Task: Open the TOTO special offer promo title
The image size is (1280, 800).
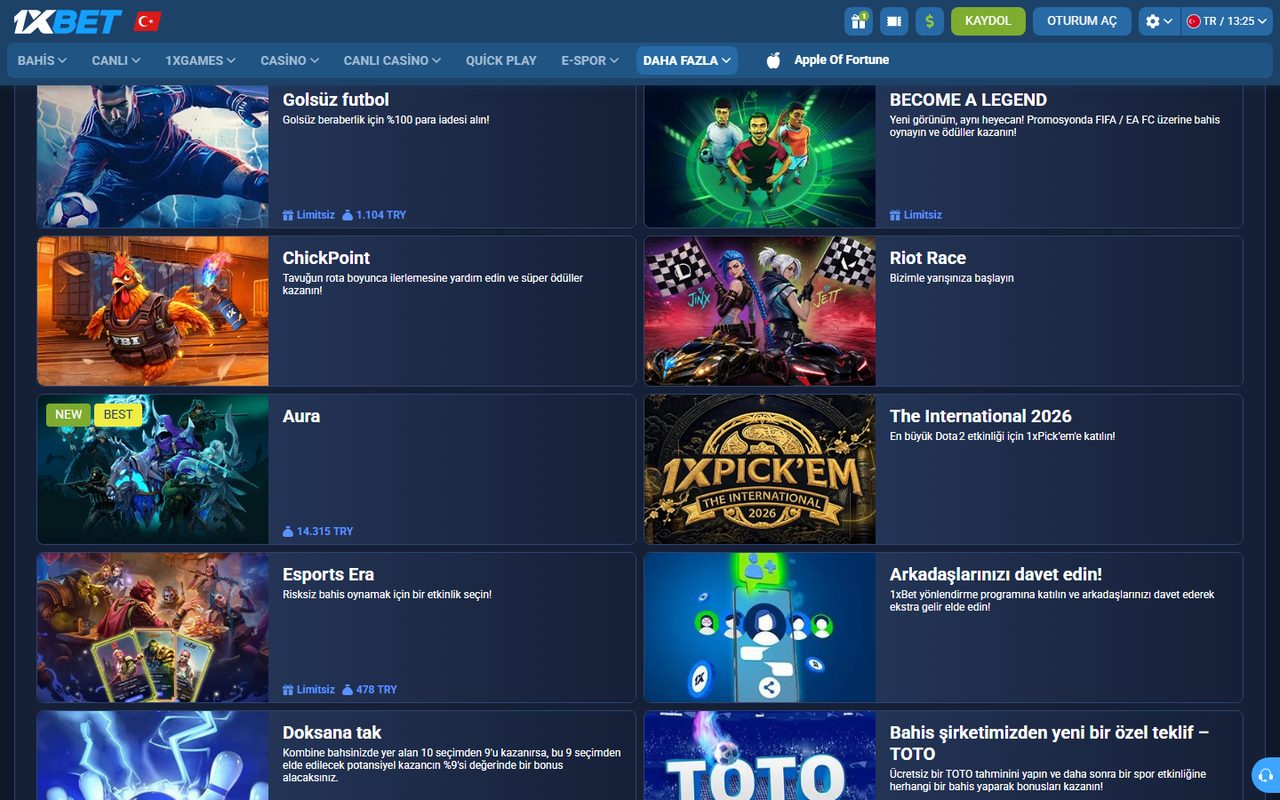Action: (1049, 743)
